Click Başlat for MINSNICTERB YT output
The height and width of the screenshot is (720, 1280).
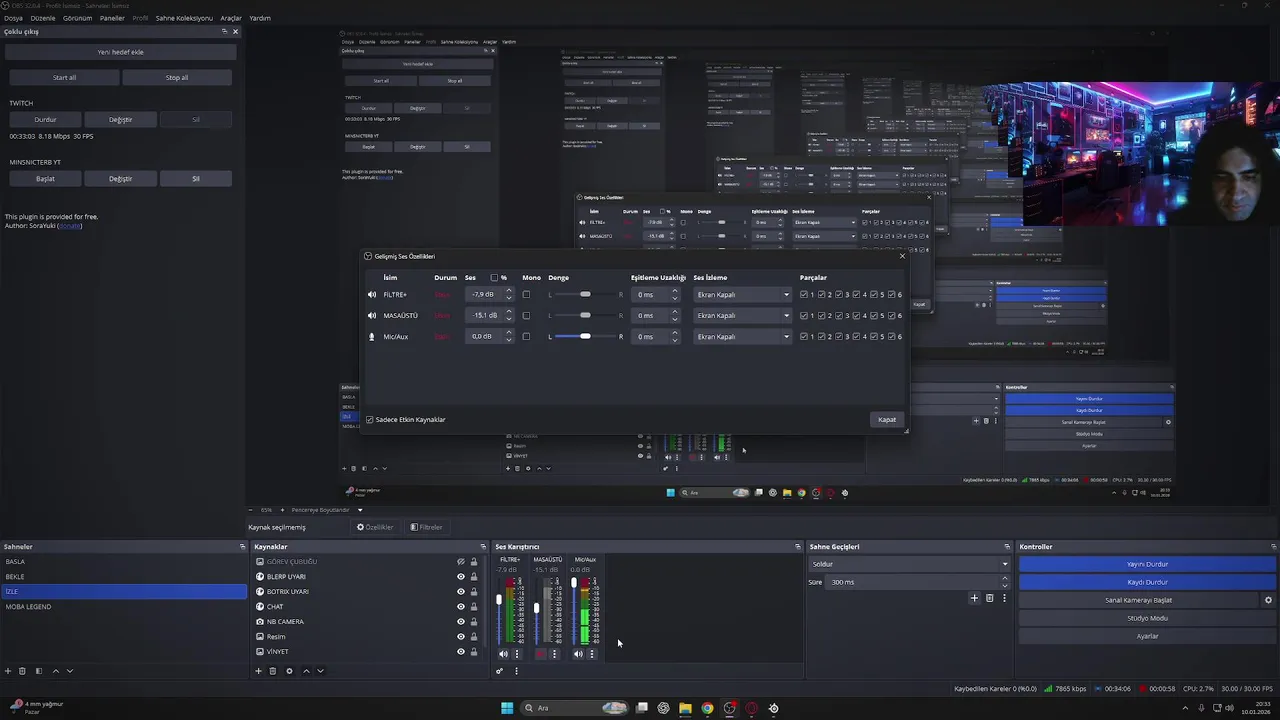coord(45,179)
